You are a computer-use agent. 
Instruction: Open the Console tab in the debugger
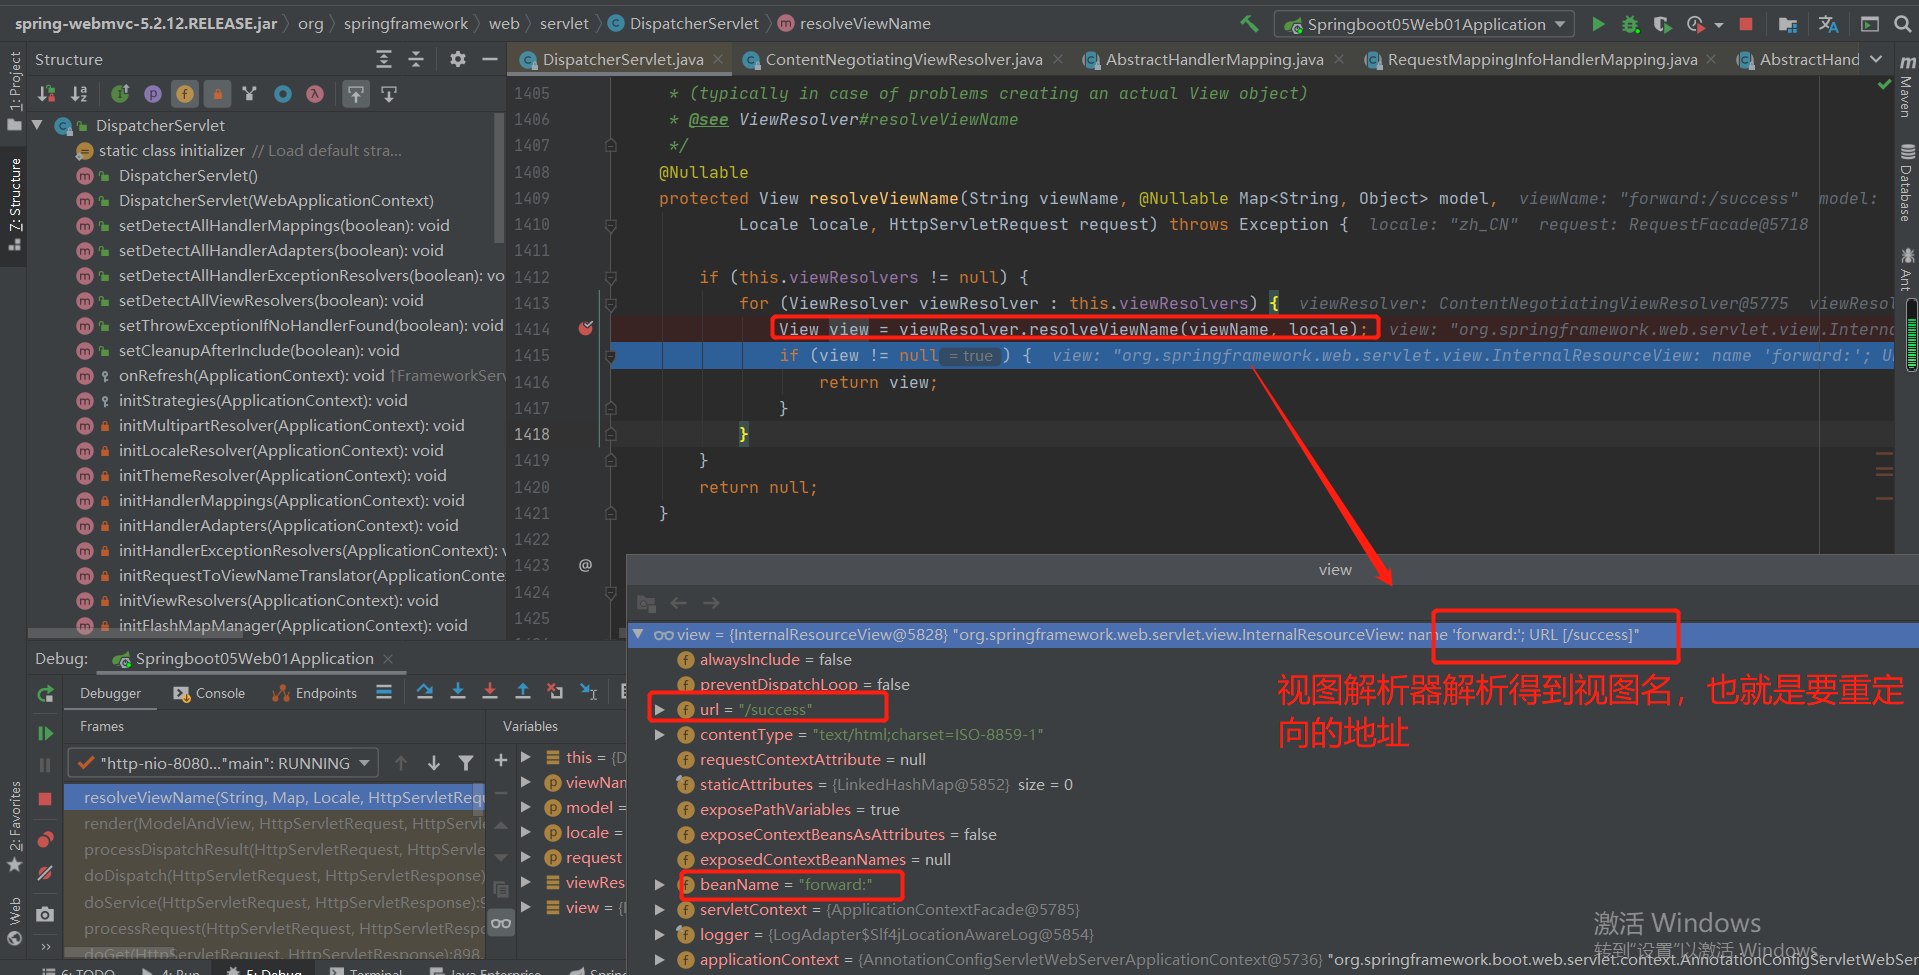209,693
